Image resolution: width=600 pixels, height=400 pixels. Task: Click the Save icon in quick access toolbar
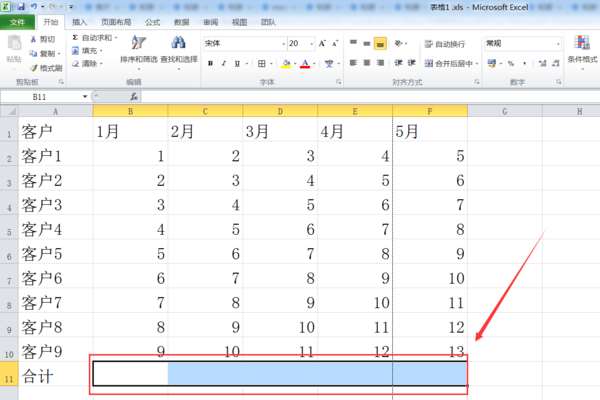click(x=21, y=7)
